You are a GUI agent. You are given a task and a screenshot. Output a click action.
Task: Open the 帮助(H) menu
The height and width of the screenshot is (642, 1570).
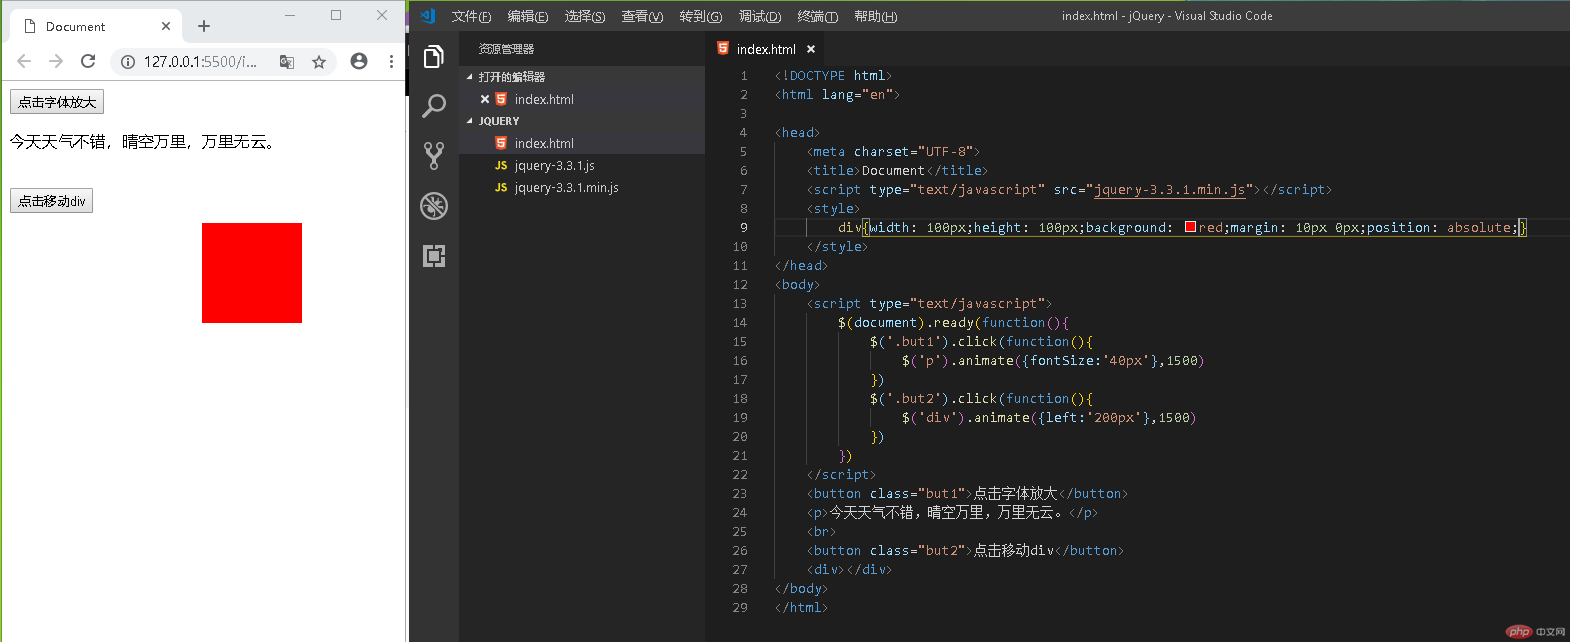tap(876, 16)
